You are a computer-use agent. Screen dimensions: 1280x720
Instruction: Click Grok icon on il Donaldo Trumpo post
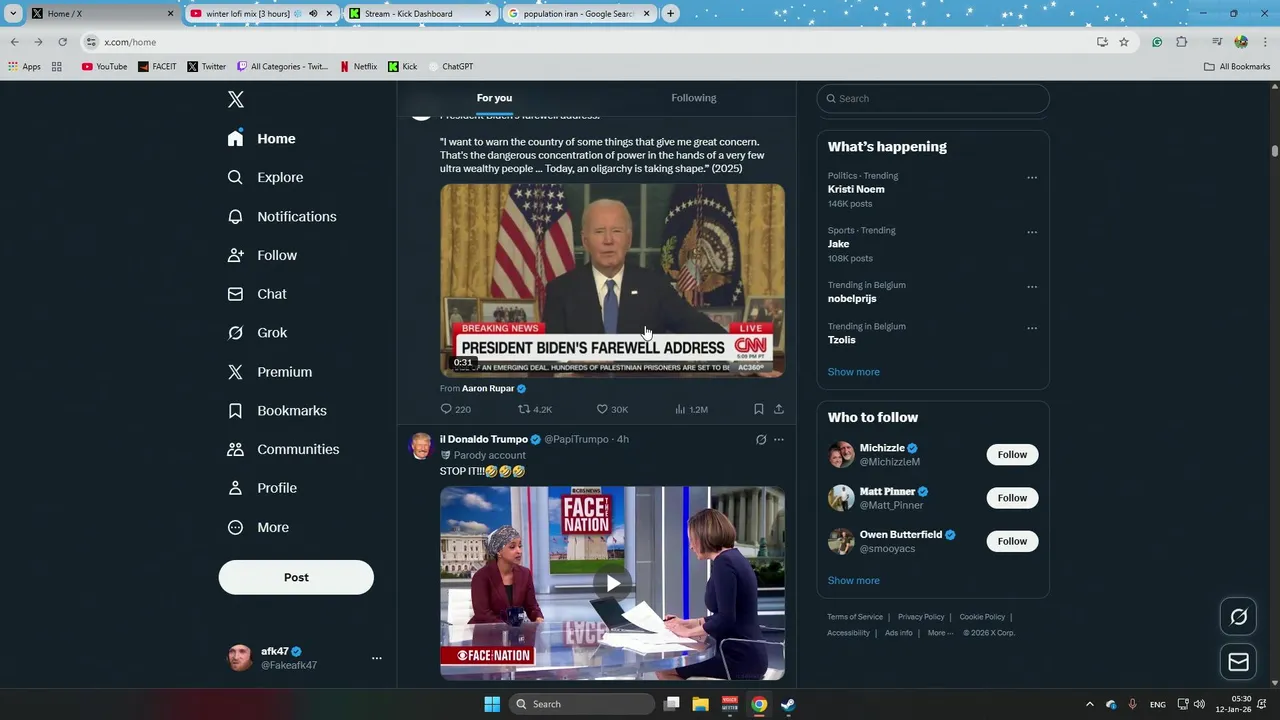click(x=761, y=440)
